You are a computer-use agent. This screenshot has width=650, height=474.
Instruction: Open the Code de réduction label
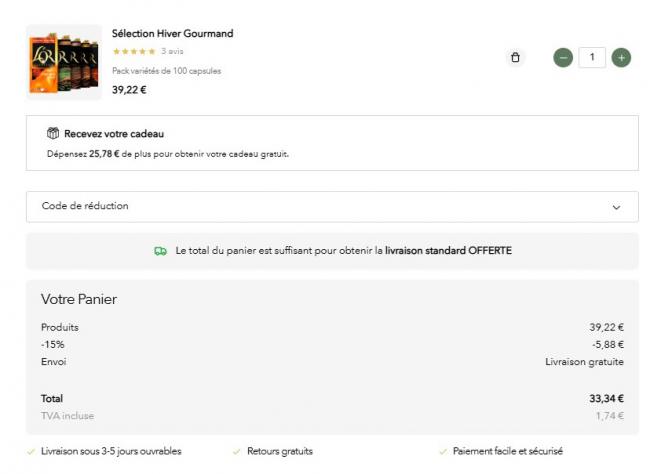85,206
